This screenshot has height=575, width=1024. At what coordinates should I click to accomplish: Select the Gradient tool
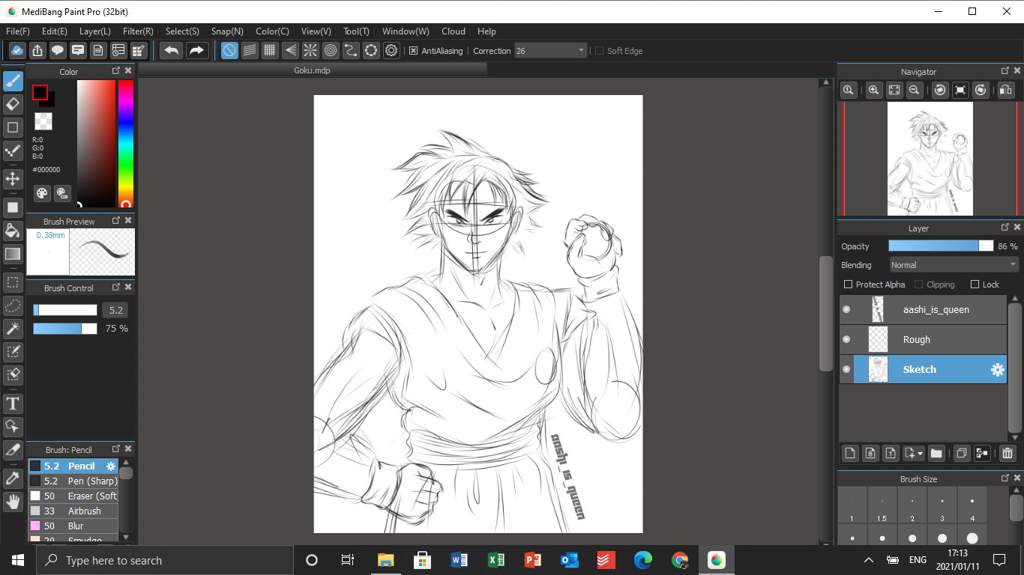pos(13,254)
